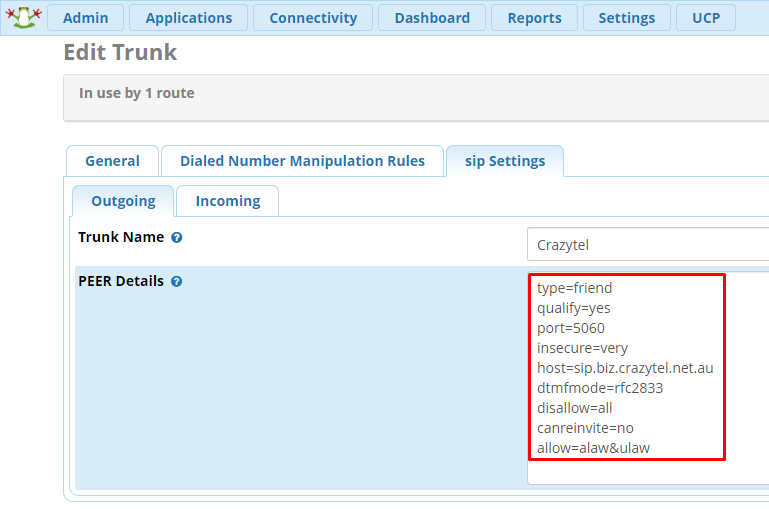The width and height of the screenshot is (769, 509).
Task: Select the sip Settings tab
Action: tap(505, 161)
